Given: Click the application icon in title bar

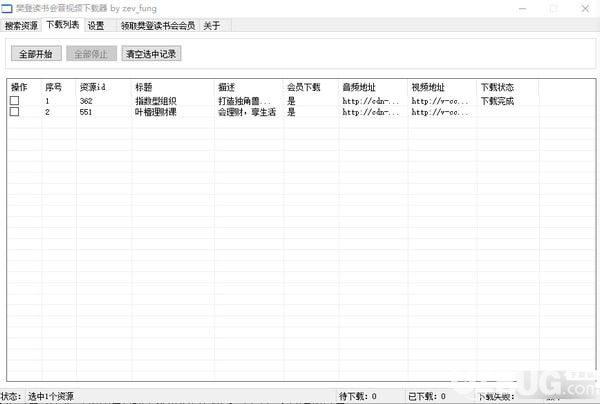Looking at the screenshot, I should (x=7, y=8).
